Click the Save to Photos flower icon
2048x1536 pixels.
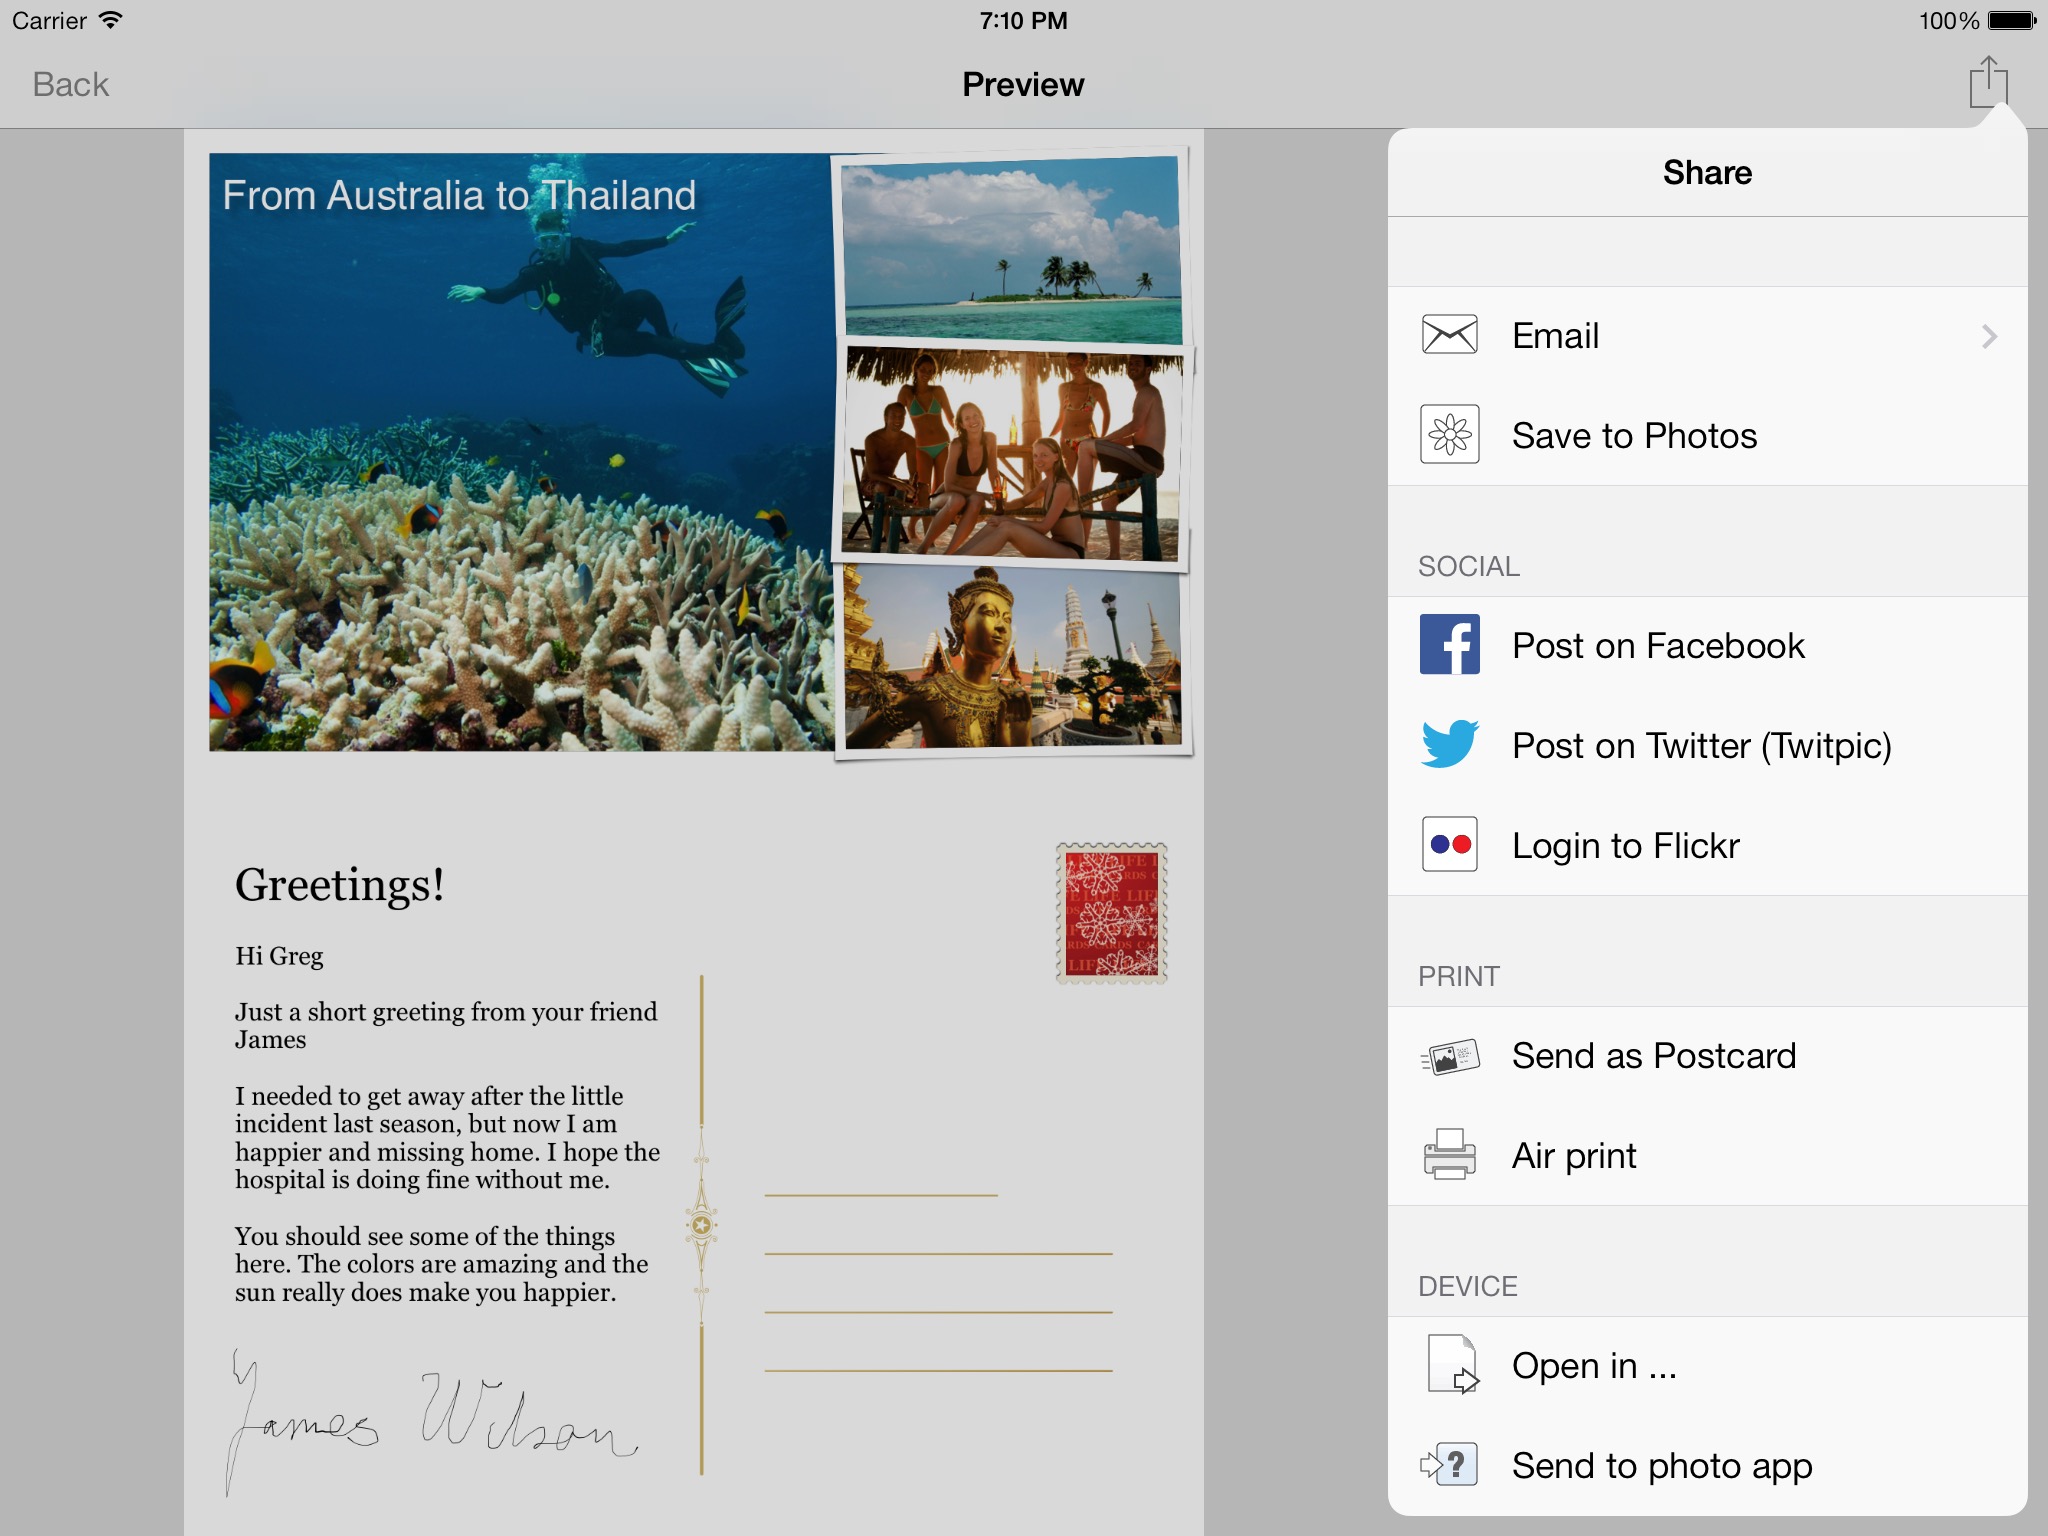(x=1449, y=435)
